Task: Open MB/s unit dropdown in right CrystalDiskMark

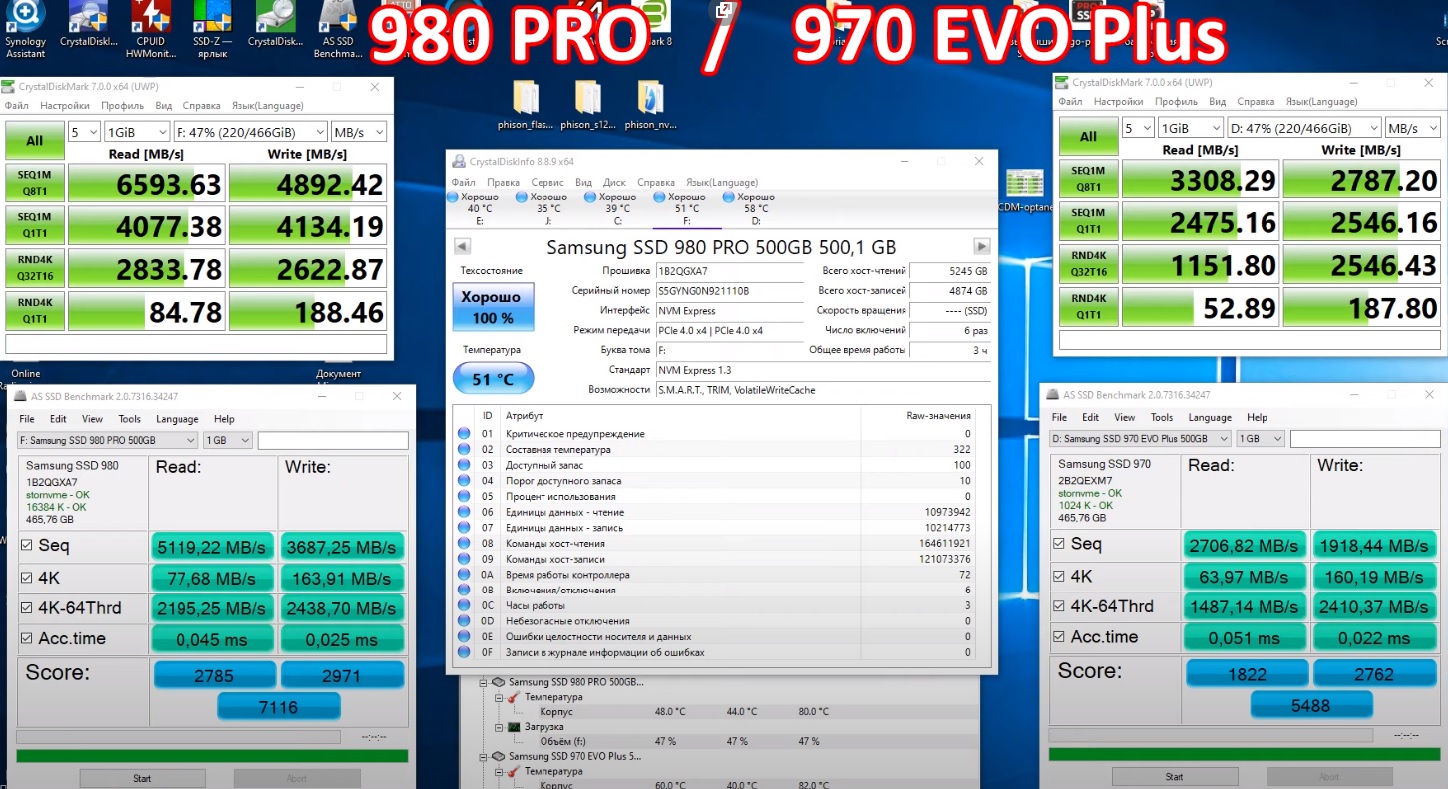Action: click(x=1413, y=128)
